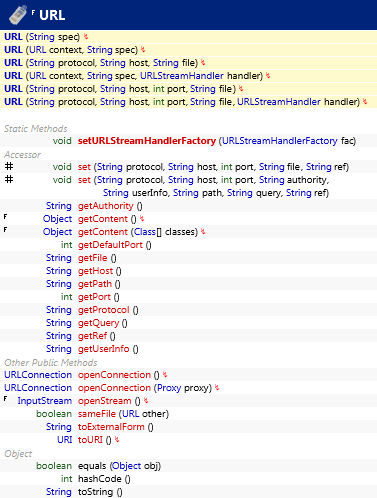Image resolution: width=377 pixels, height=498 pixels.
Task: Select the getDefaultPort method
Action: [x=110, y=245]
